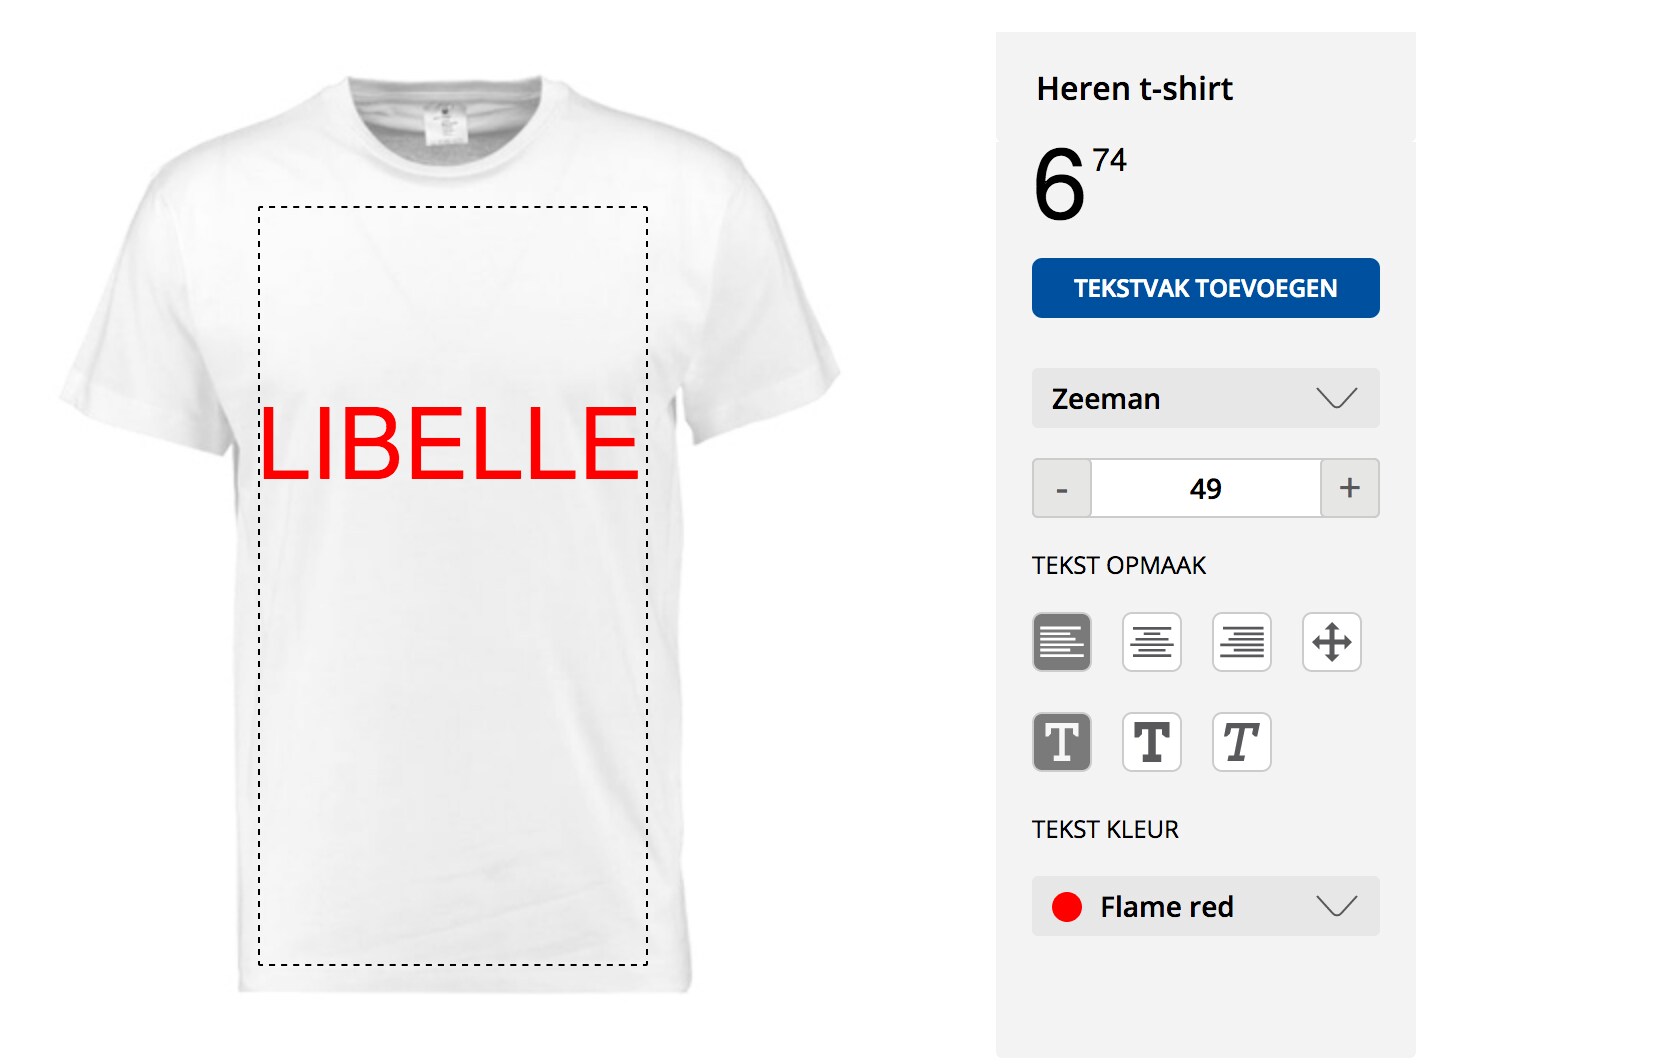Click TEKSTVAK TOEVOEGEN button
Screen dimensions: 1676x1064
[x=1205, y=288]
